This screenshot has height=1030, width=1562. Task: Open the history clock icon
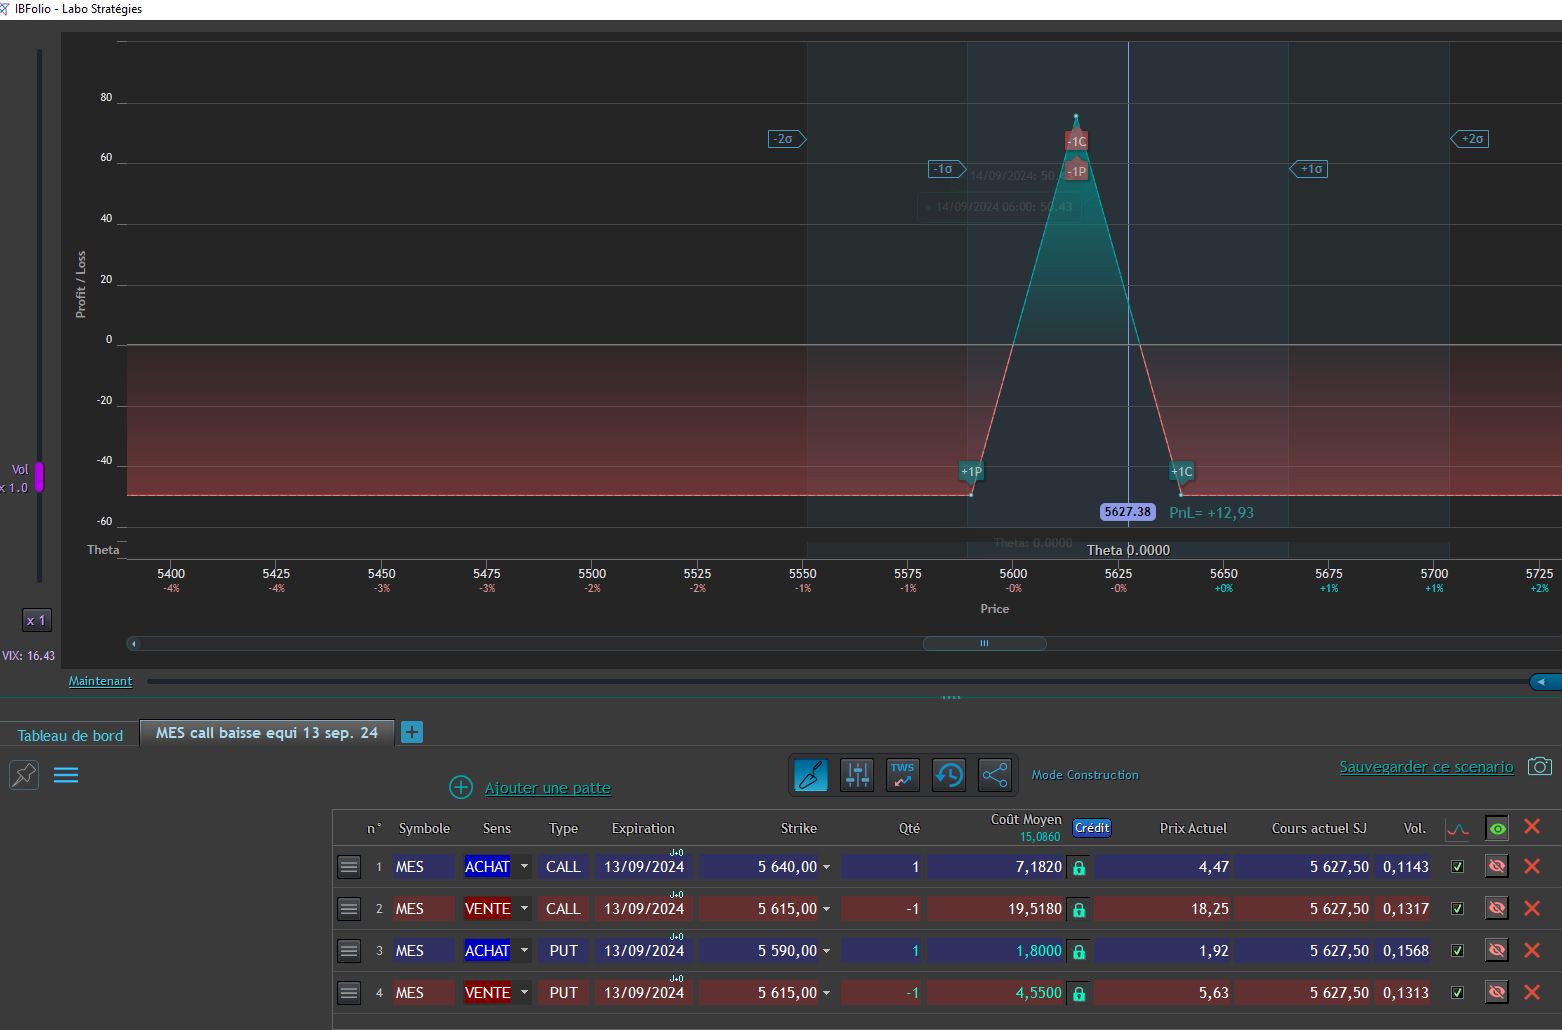[949, 775]
